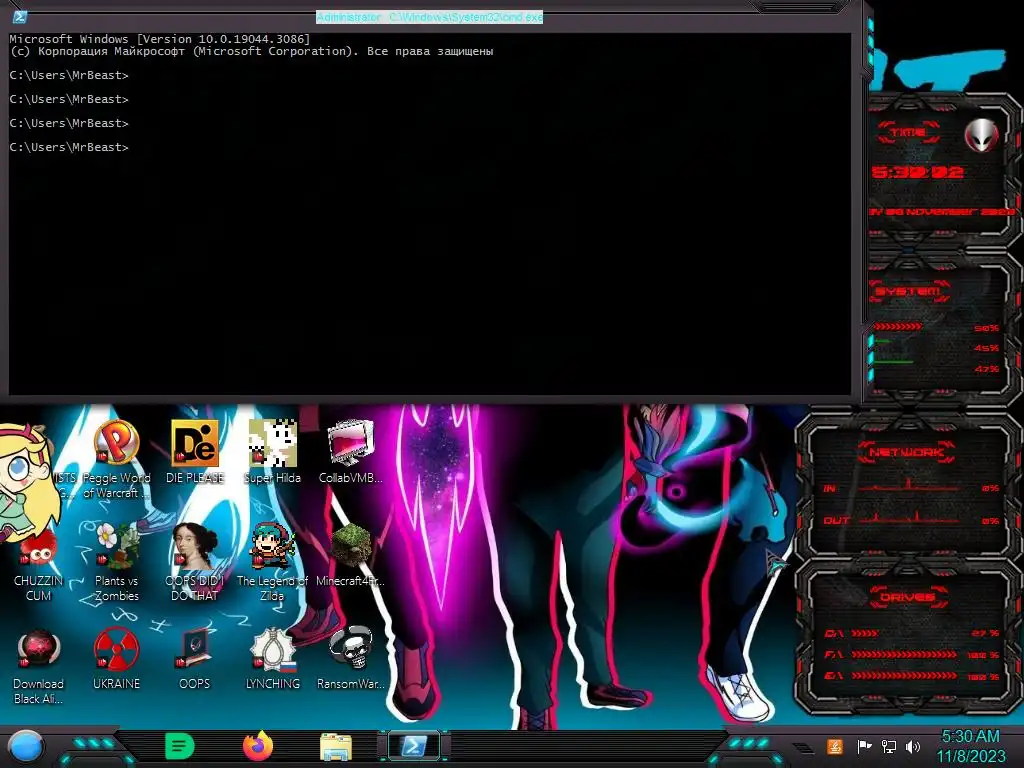The height and width of the screenshot is (768, 1024).
Task: Select OOPS DID I DO THAT icon
Action: point(195,562)
